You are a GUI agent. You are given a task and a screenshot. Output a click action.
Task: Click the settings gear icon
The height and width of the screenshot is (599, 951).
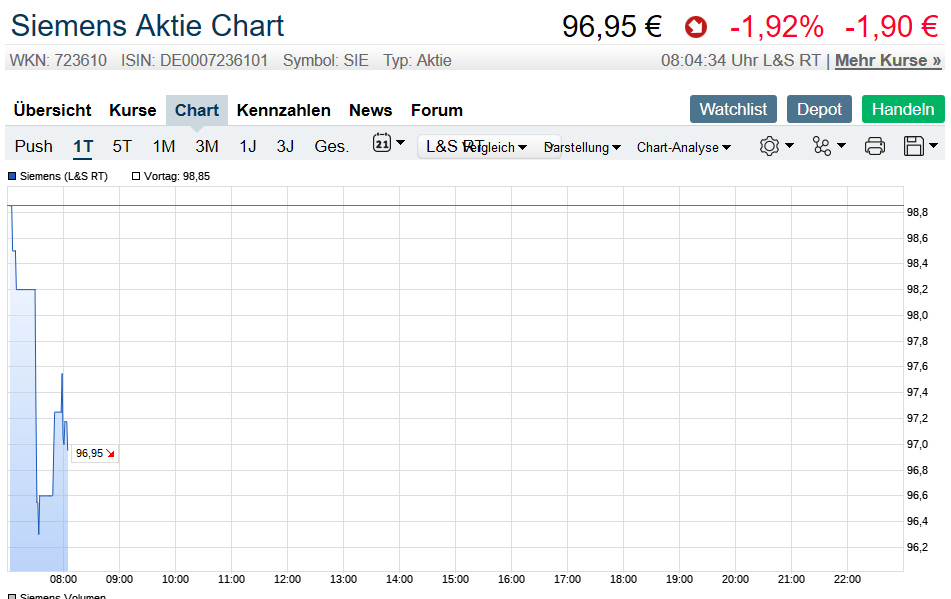click(769, 146)
